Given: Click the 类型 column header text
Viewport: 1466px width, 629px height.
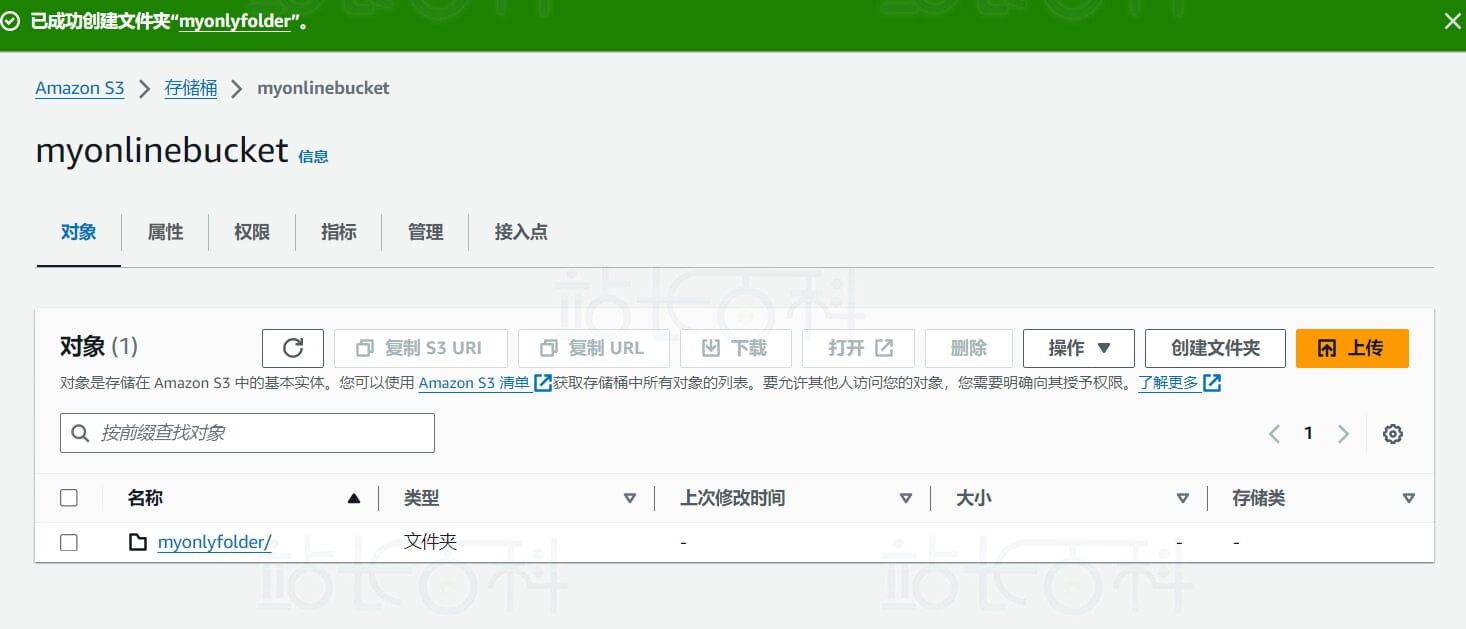Looking at the screenshot, I should point(422,498).
